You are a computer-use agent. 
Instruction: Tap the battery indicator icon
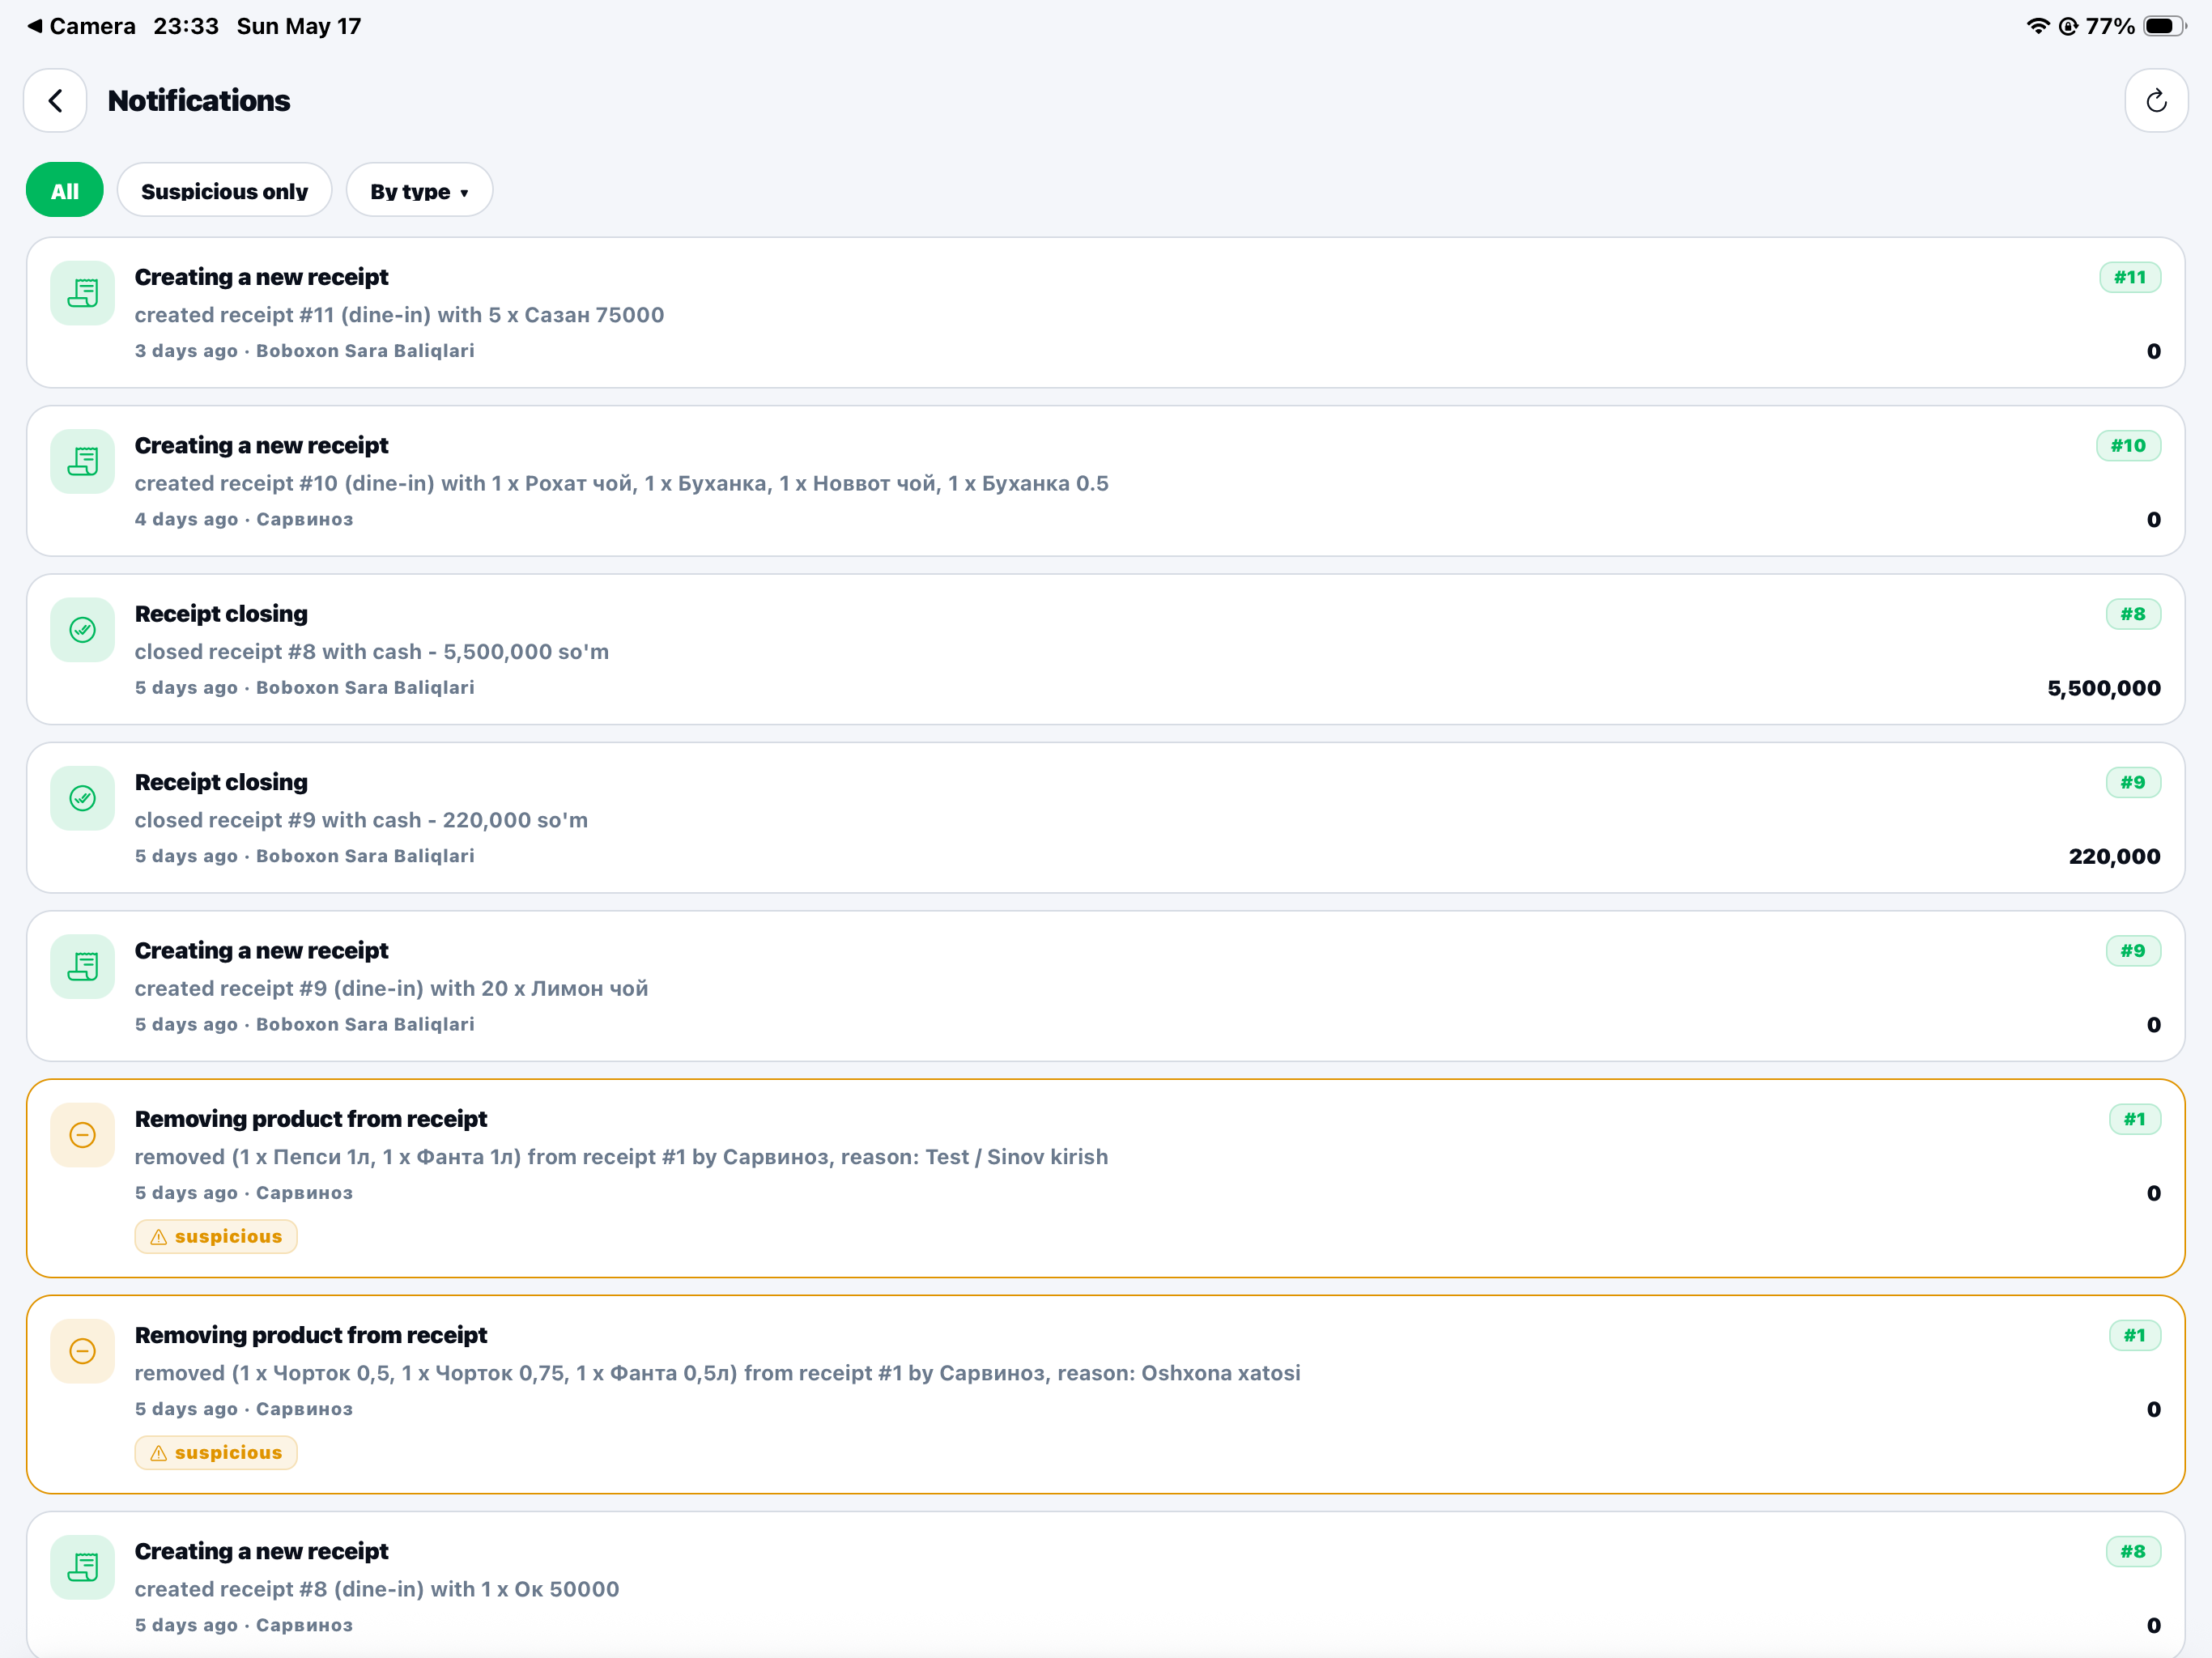2164,26
